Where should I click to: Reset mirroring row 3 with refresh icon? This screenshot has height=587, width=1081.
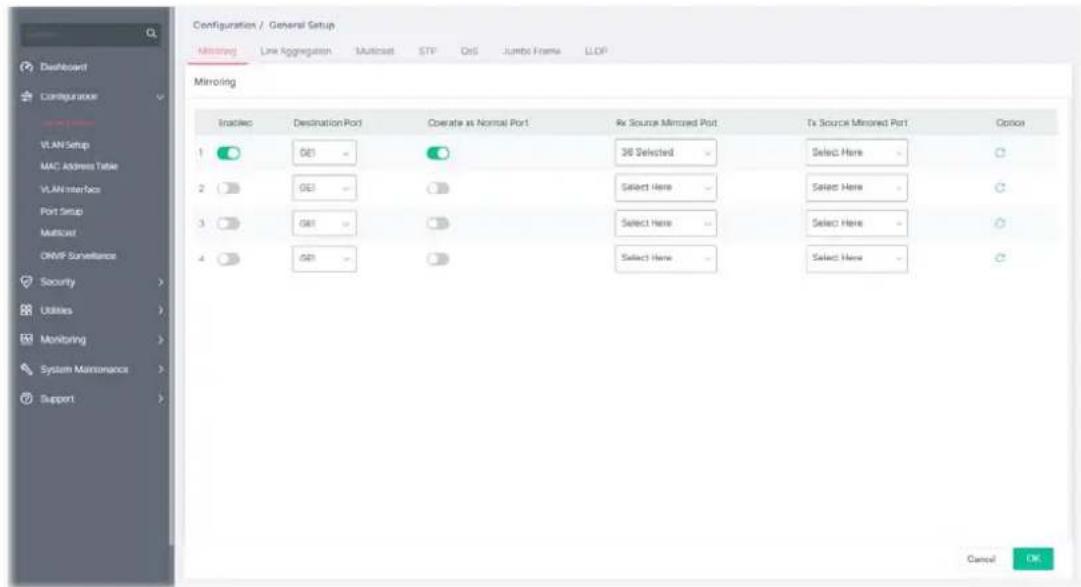1000,223
